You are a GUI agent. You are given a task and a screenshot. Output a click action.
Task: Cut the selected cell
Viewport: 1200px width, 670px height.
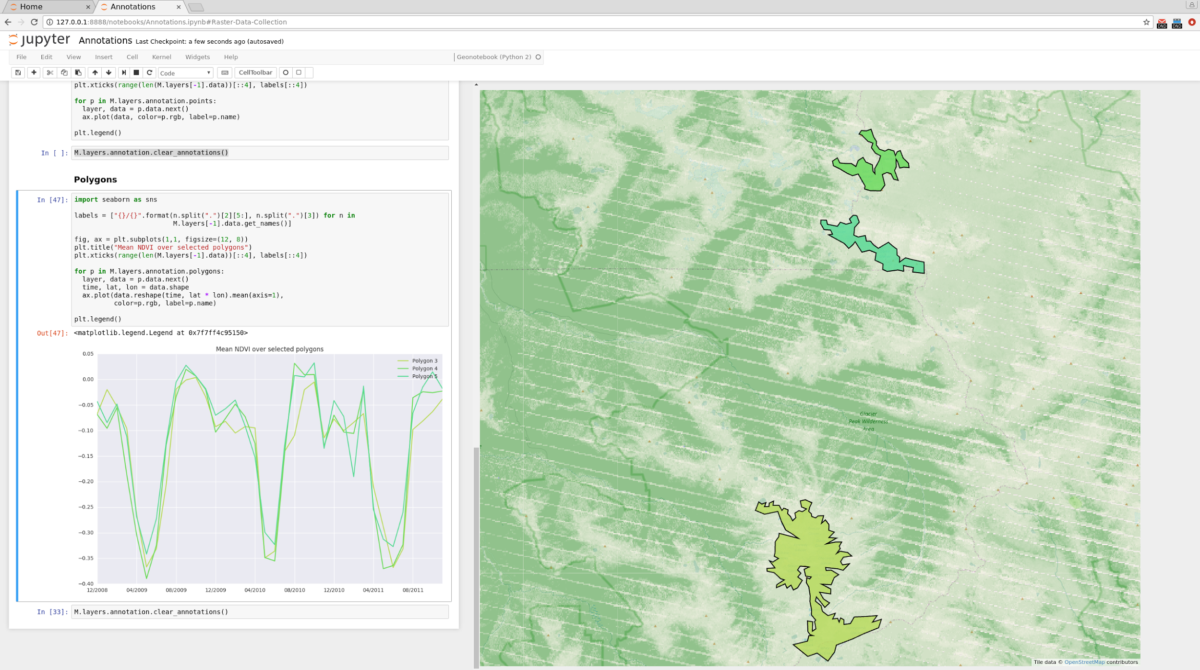[x=49, y=72]
